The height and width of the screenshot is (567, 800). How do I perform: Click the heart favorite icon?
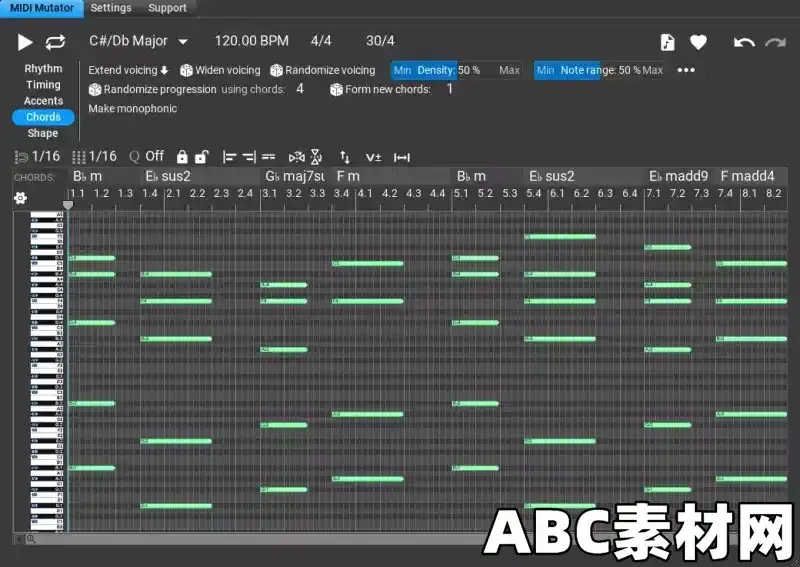(698, 42)
